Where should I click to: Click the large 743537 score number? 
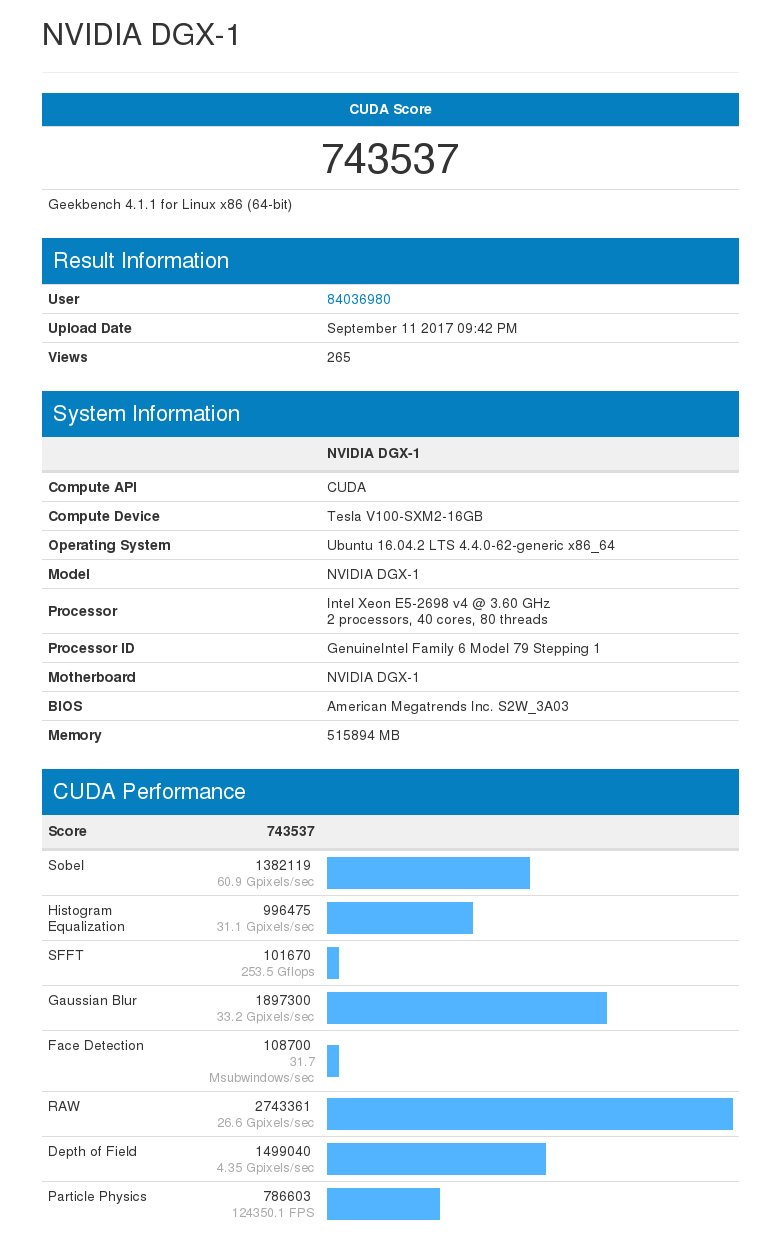(390, 159)
